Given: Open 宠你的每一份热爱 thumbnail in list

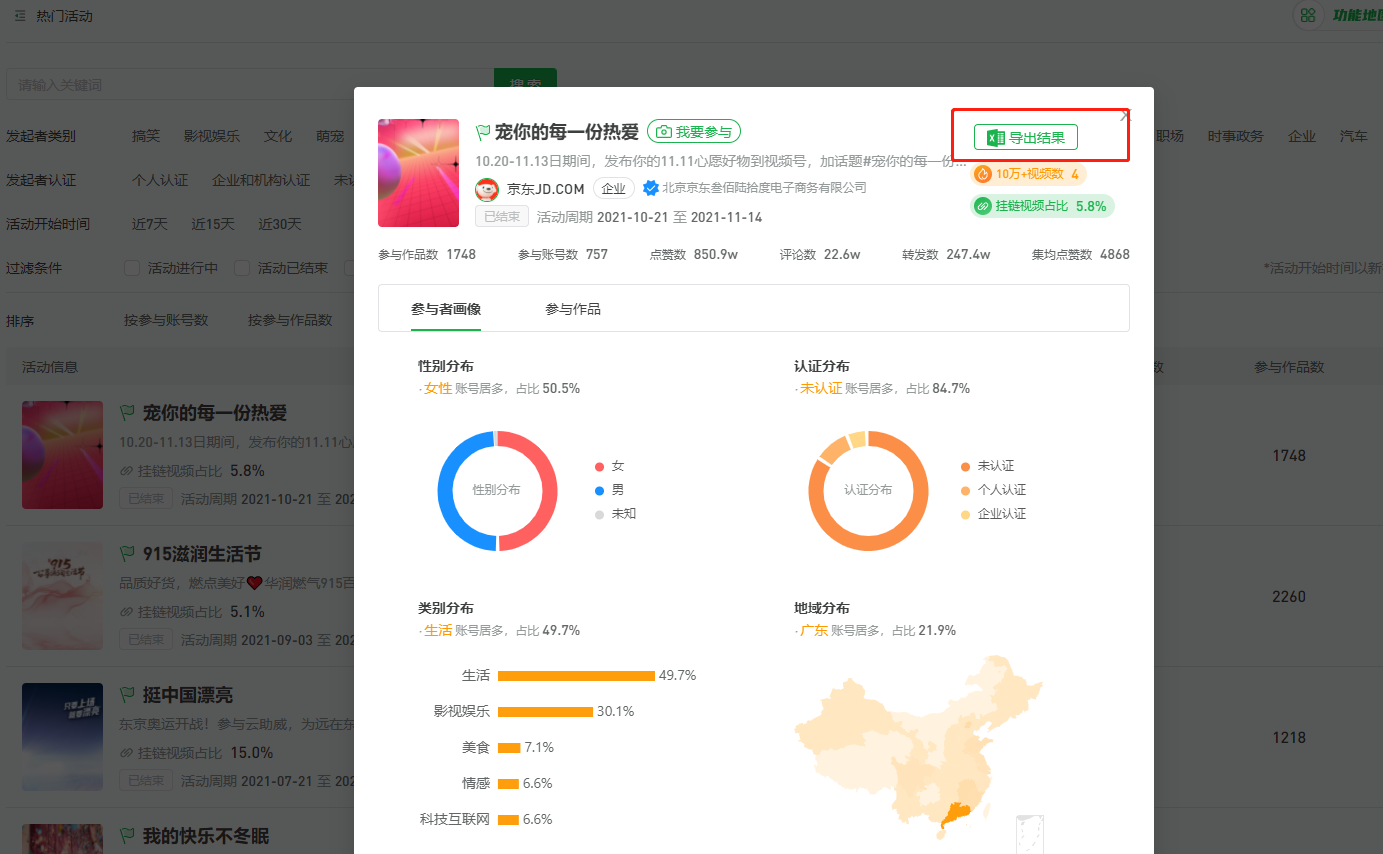Looking at the screenshot, I should point(63,455).
